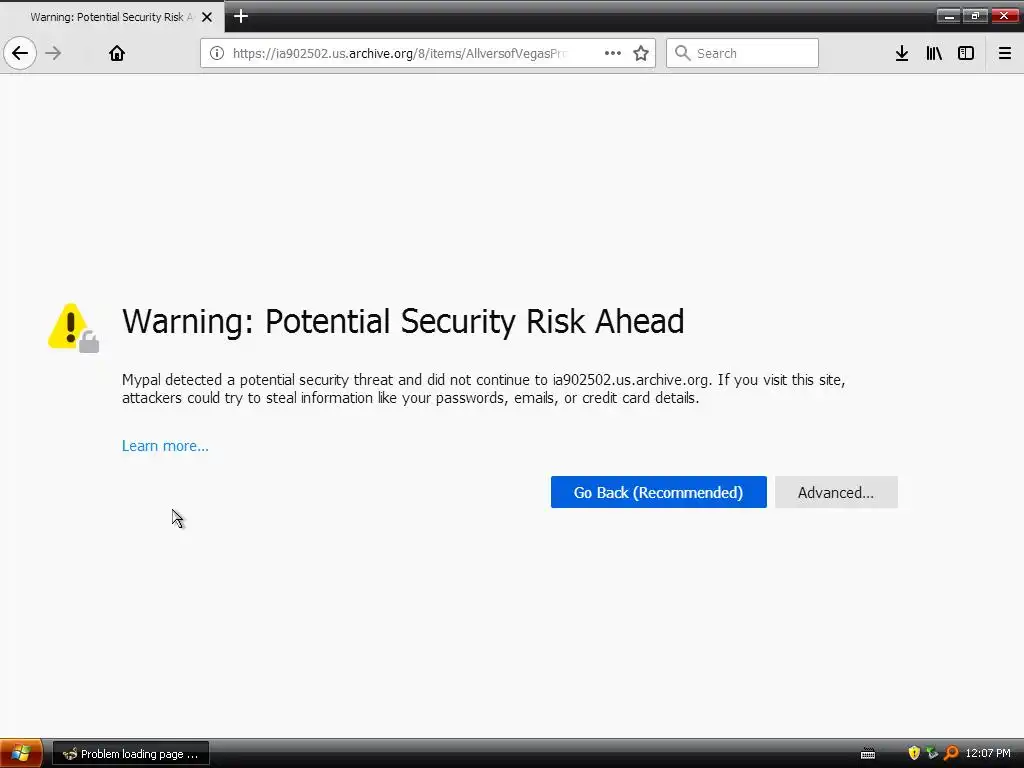1024x768 pixels.
Task: Open page actions three-dot menu
Action: [x=613, y=53]
